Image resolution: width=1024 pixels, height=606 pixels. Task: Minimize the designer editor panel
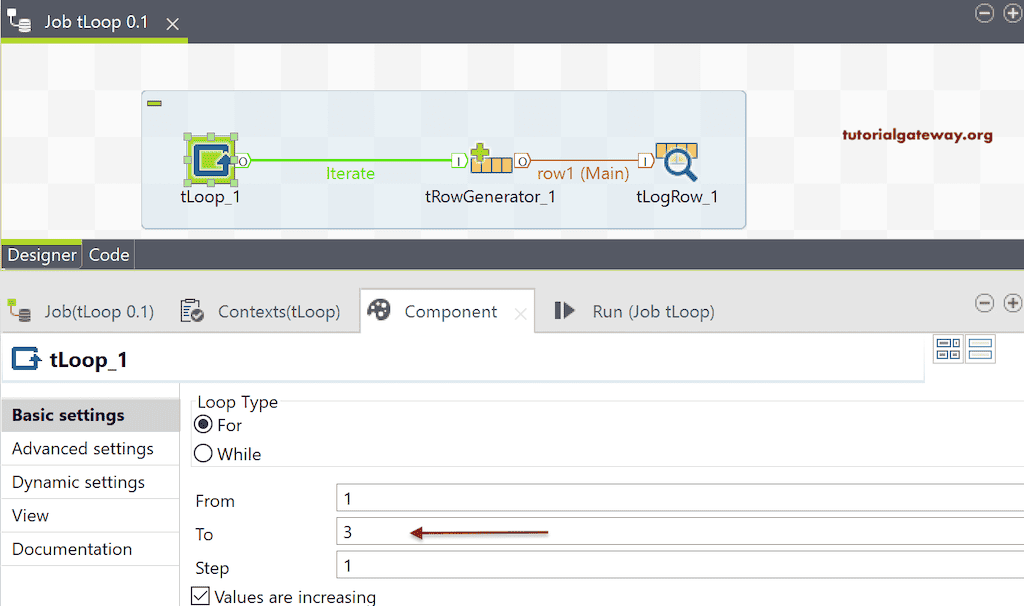point(985,13)
